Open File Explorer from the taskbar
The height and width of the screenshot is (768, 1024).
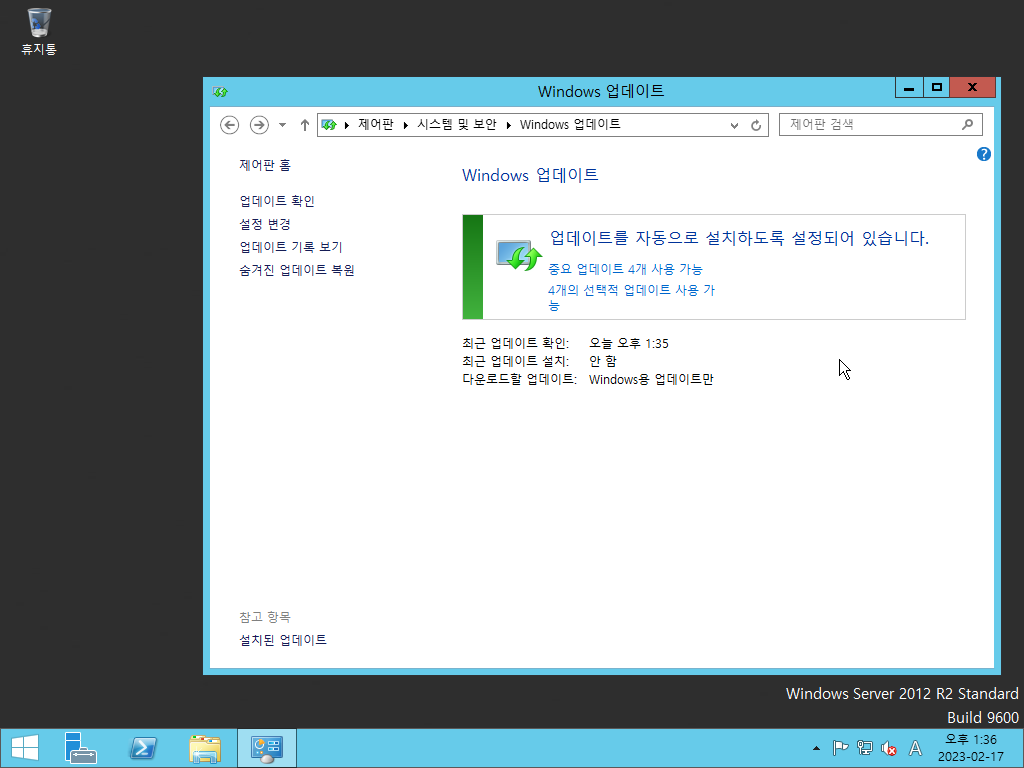205,748
